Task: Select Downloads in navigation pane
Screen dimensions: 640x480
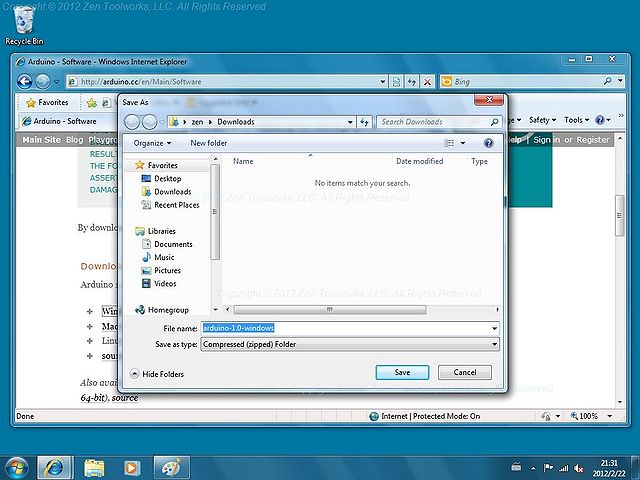Action: pos(172,191)
